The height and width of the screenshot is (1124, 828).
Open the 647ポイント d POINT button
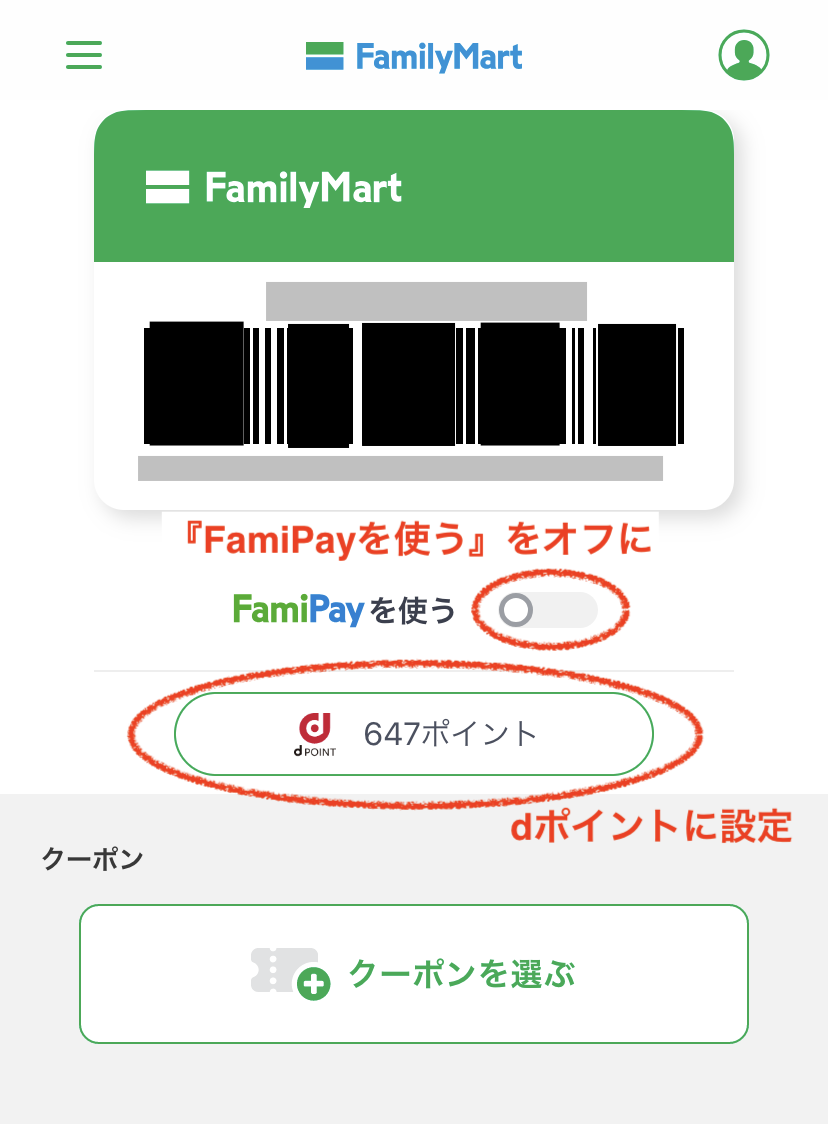coord(414,734)
